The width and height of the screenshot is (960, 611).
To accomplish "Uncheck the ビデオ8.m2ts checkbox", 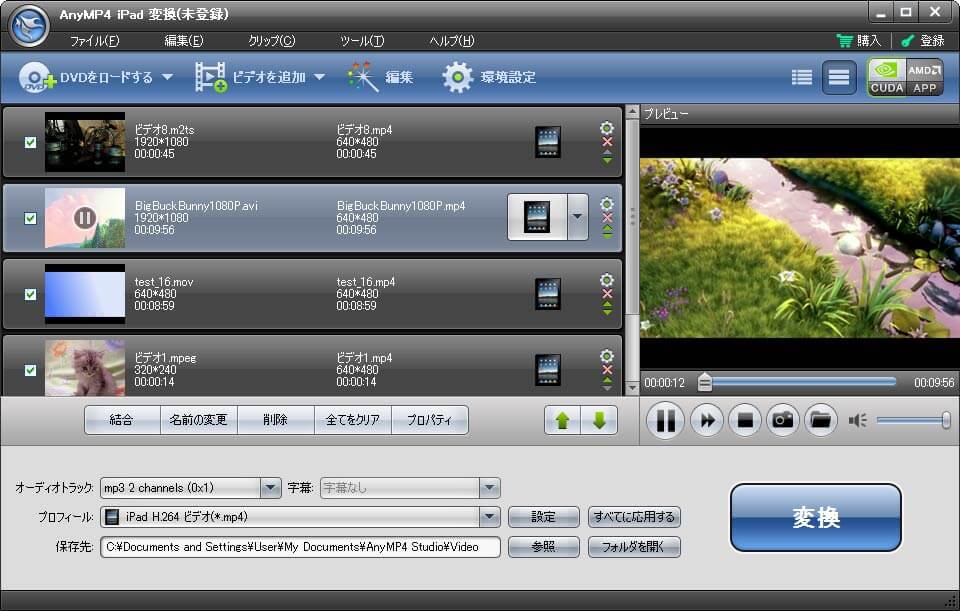I will pos(30,142).
